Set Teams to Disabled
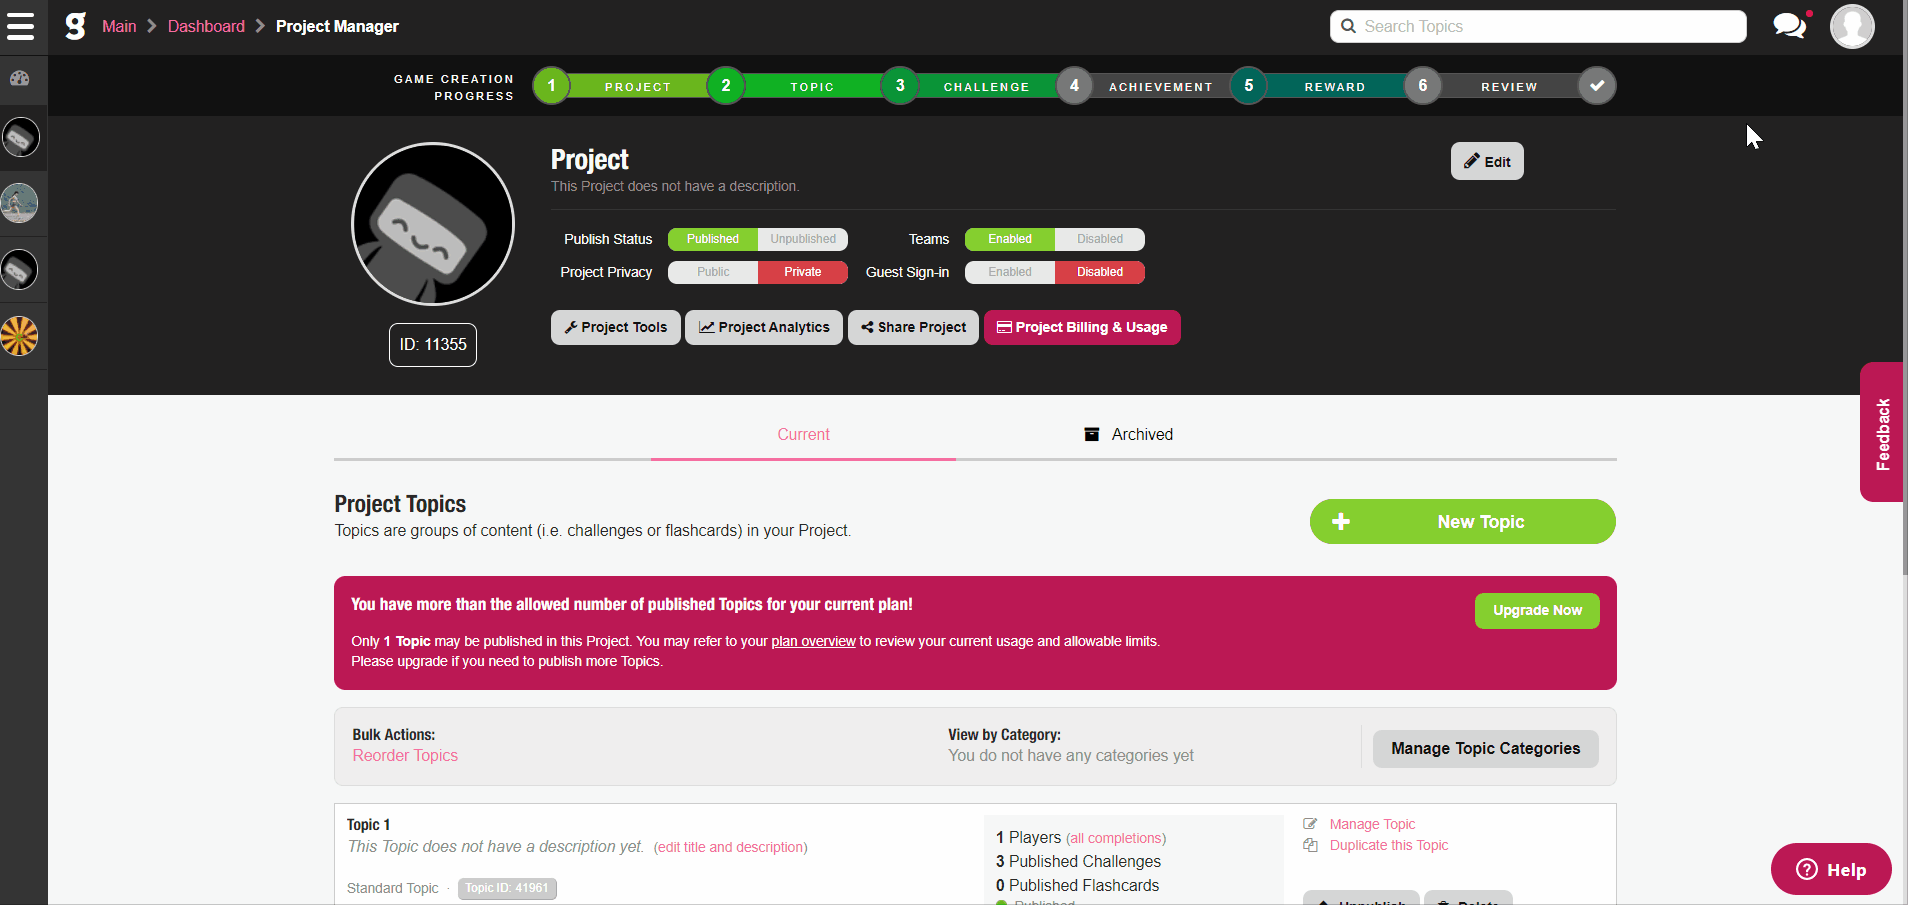The width and height of the screenshot is (1908, 905). point(1100,239)
